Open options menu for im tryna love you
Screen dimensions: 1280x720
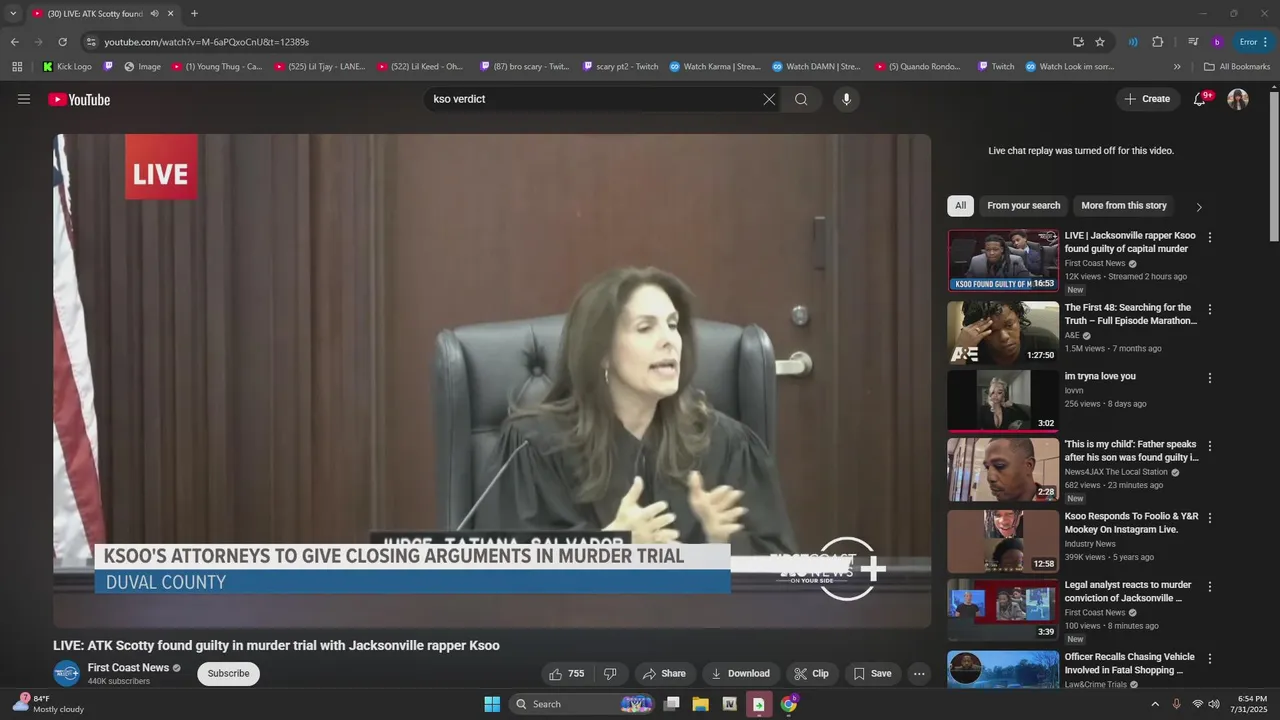[1210, 378]
